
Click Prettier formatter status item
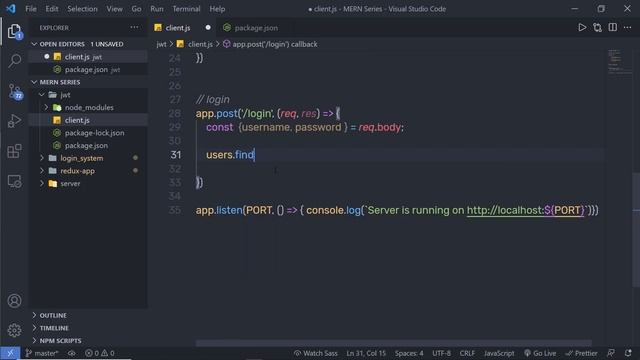tap(581, 353)
